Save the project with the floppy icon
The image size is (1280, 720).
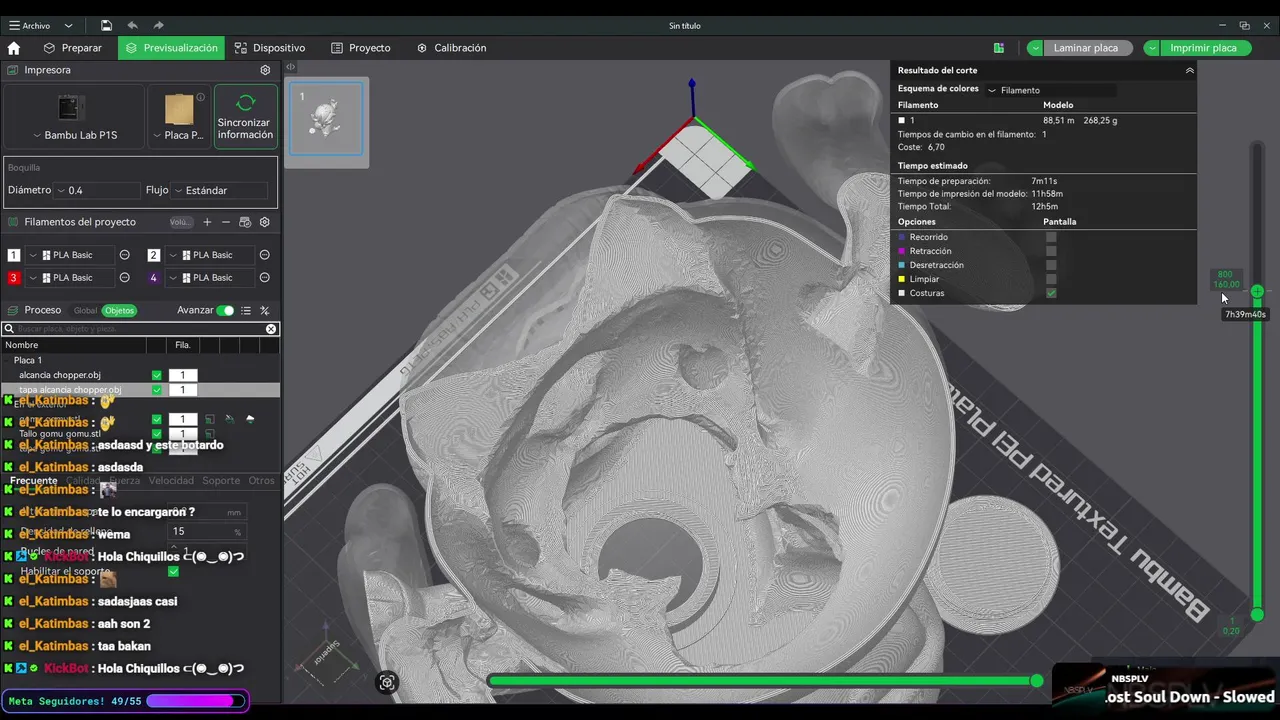pos(106,25)
